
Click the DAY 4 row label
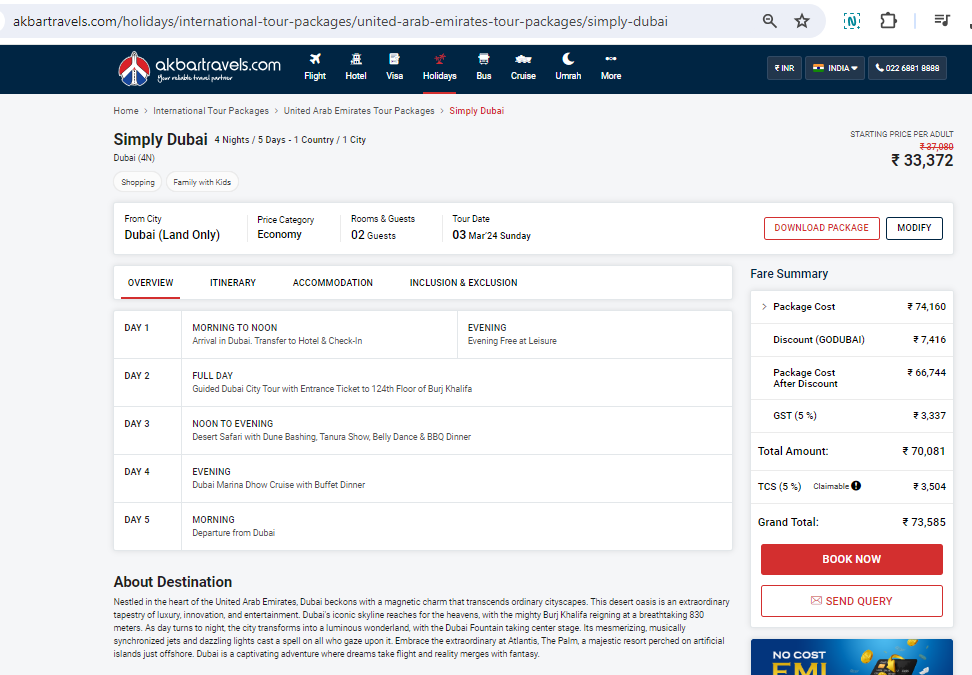[x=137, y=472]
